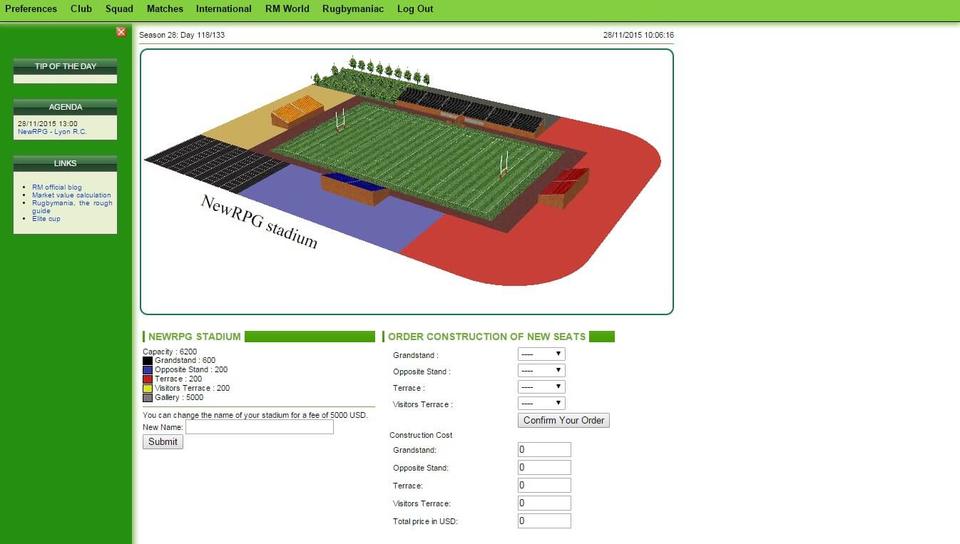Click the yellow Visitors Terrace legend swatch
This screenshot has height=544, width=960.
click(148, 388)
